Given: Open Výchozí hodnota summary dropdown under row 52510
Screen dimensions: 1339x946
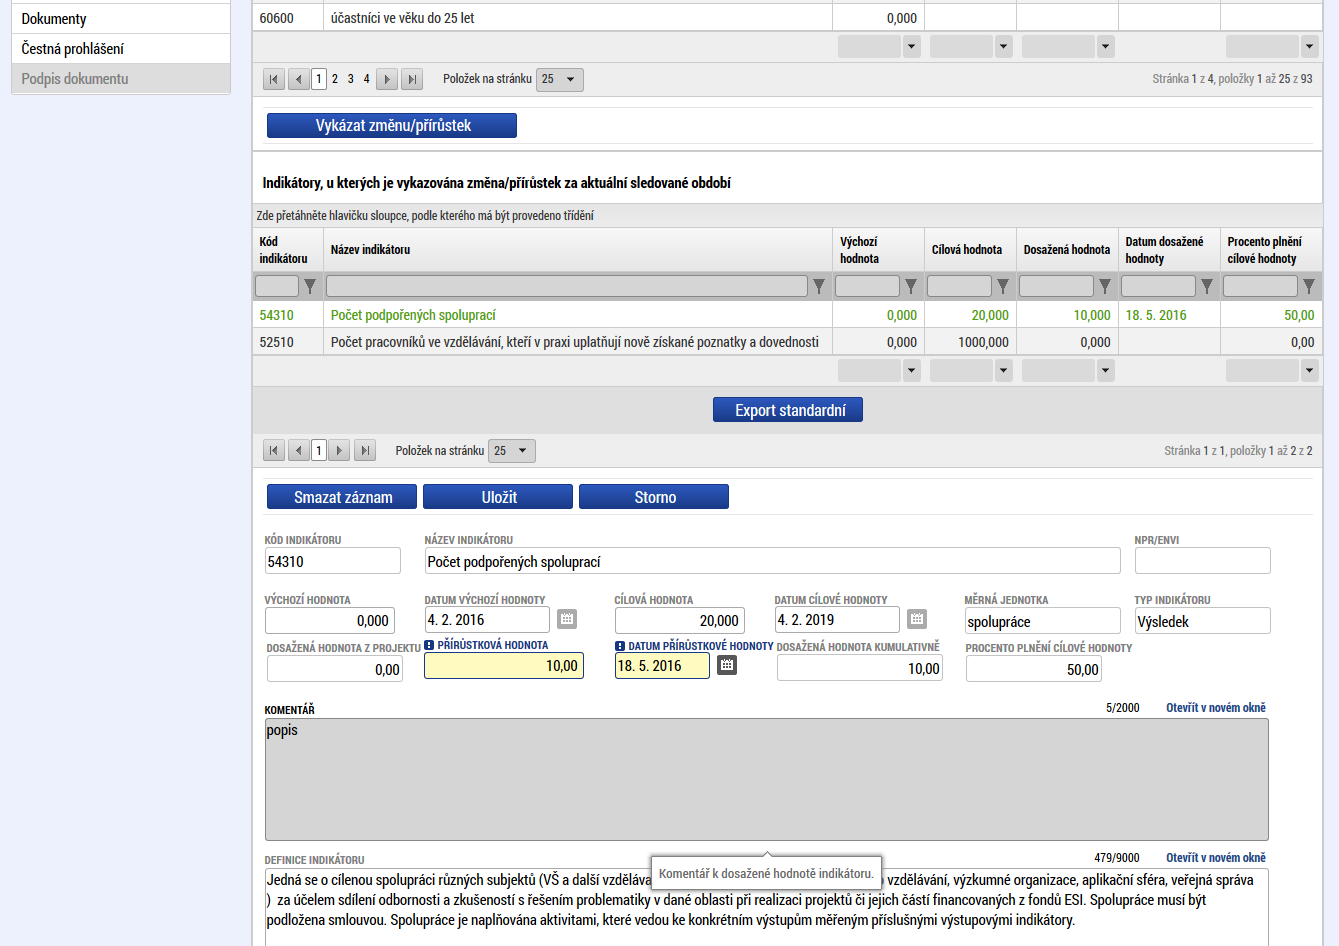Looking at the screenshot, I should click(911, 370).
